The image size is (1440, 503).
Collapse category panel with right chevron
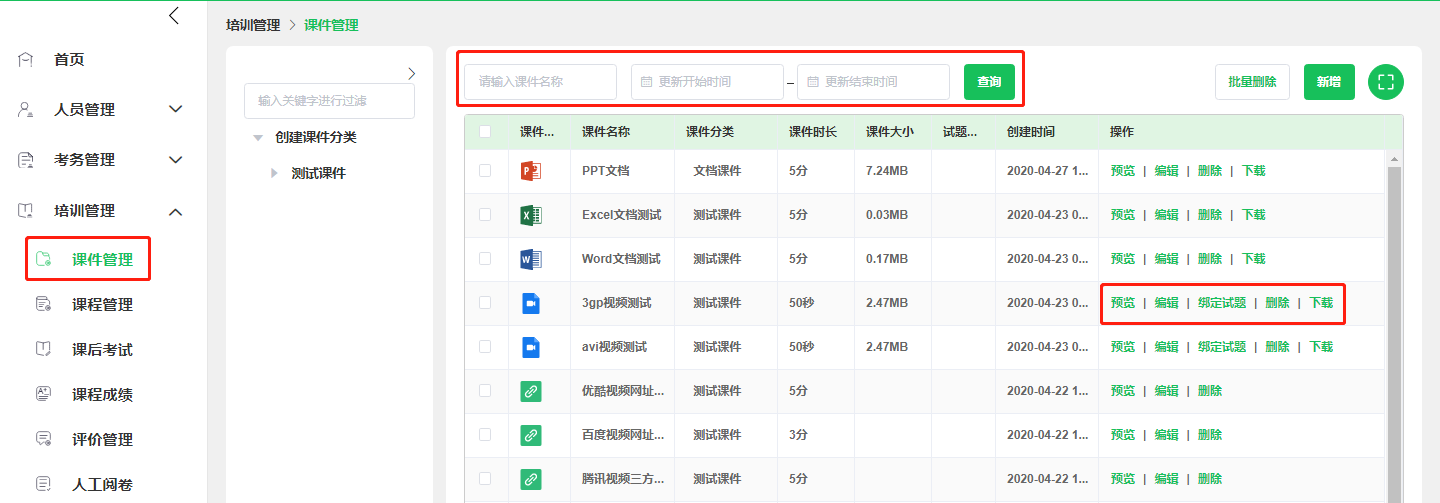coord(411,73)
